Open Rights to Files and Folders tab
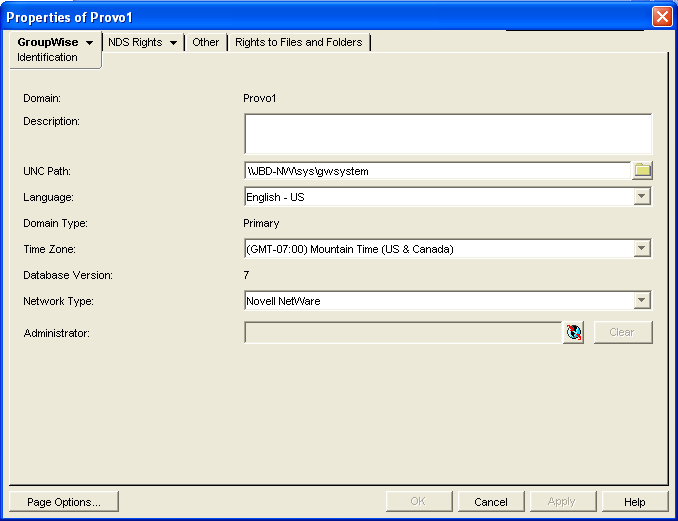This screenshot has width=678, height=521. pos(298,42)
